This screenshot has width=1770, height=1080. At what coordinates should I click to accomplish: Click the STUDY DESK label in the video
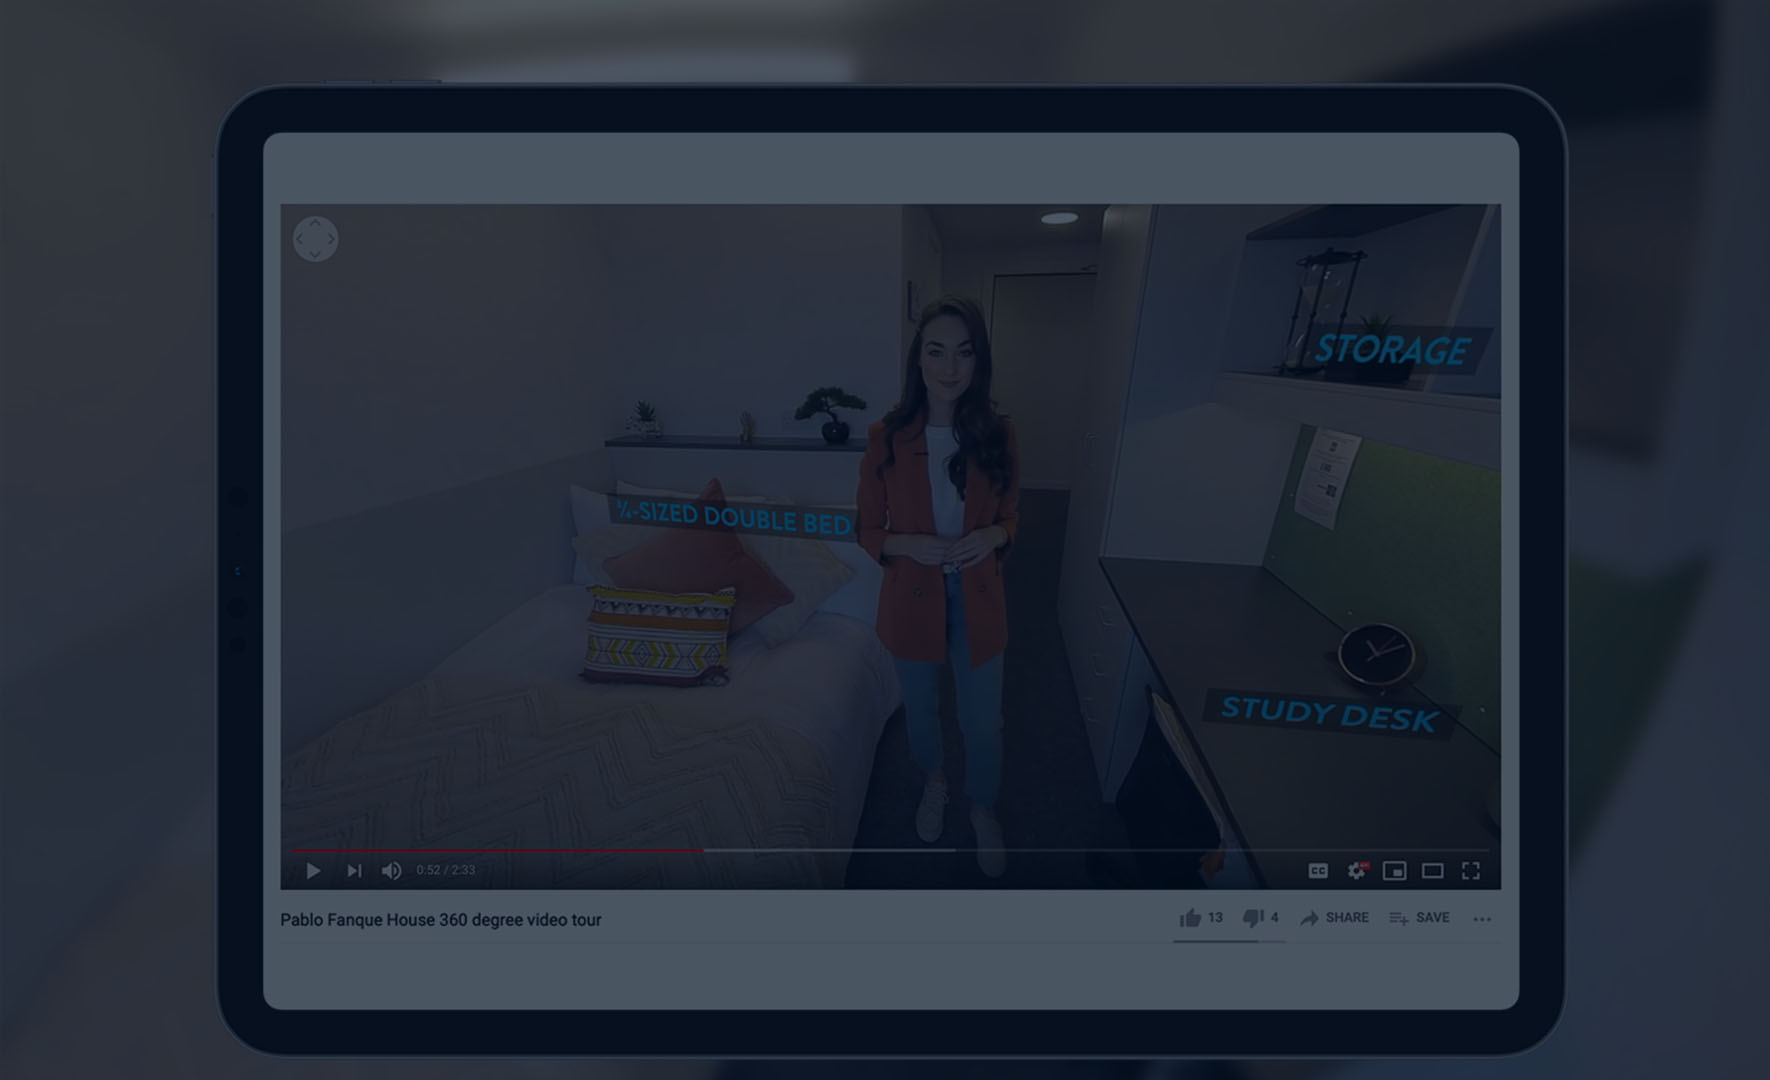[1329, 714]
